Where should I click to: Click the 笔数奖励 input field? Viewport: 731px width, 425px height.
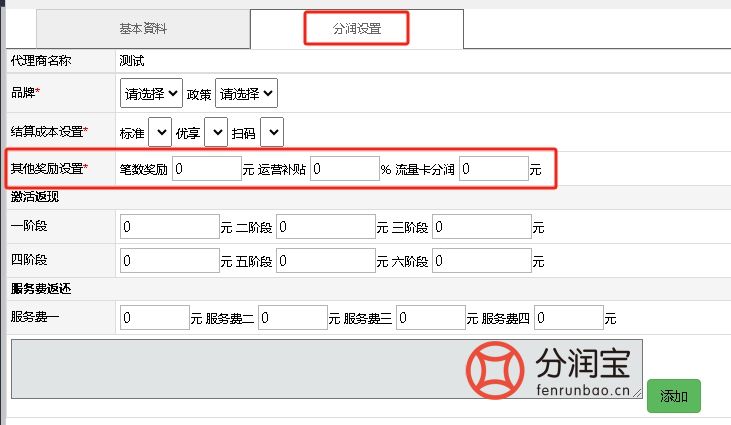[x=206, y=169]
